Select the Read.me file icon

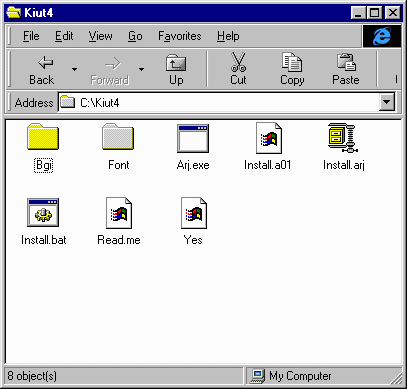click(x=119, y=213)
